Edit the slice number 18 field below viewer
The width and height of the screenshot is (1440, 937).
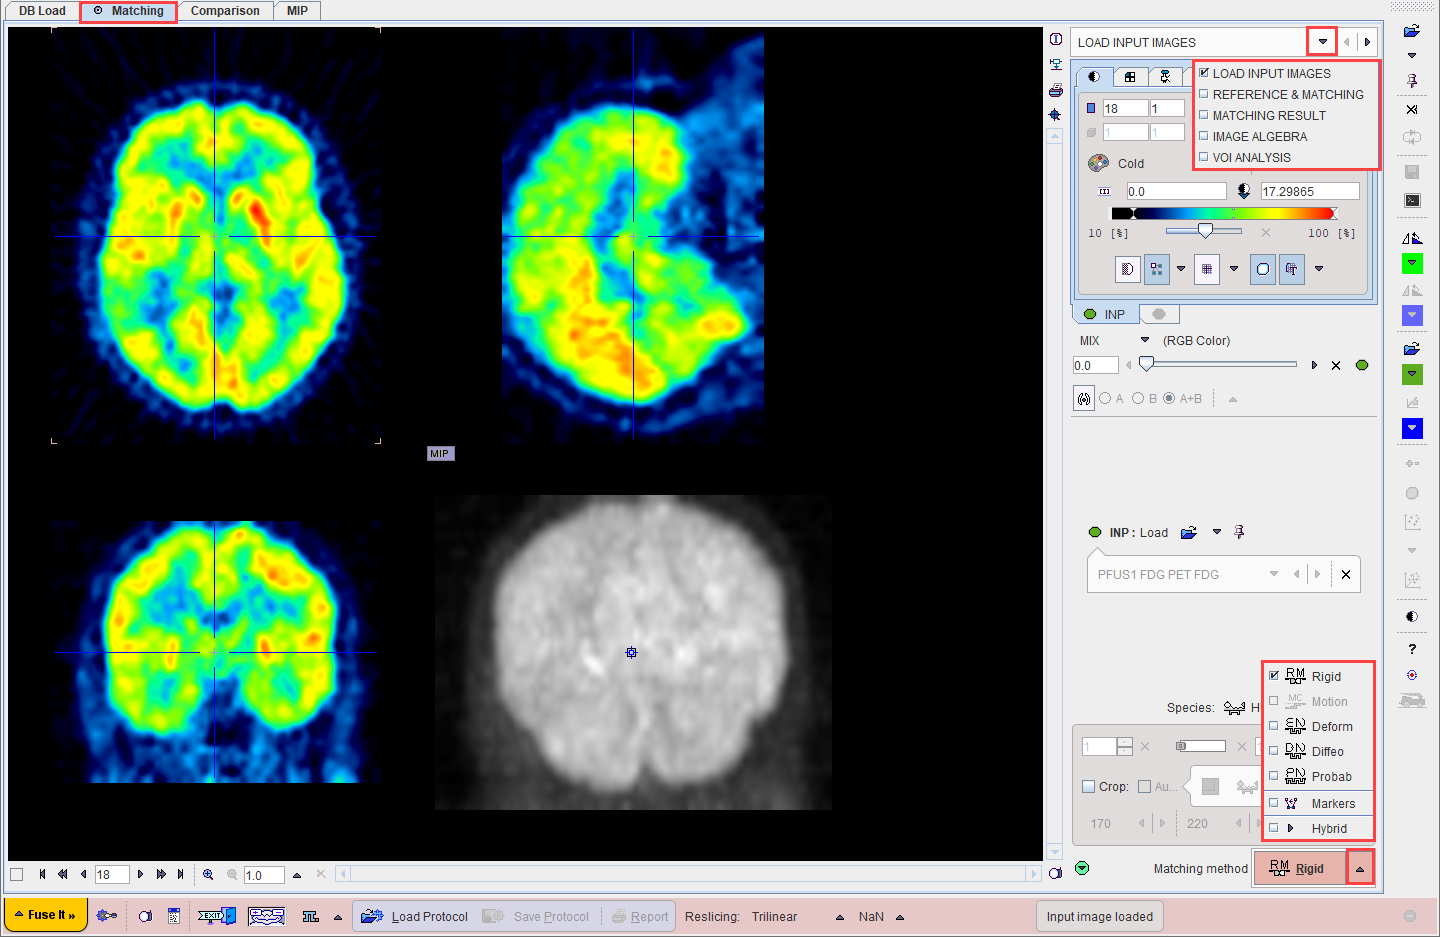(x=112, y=875)
